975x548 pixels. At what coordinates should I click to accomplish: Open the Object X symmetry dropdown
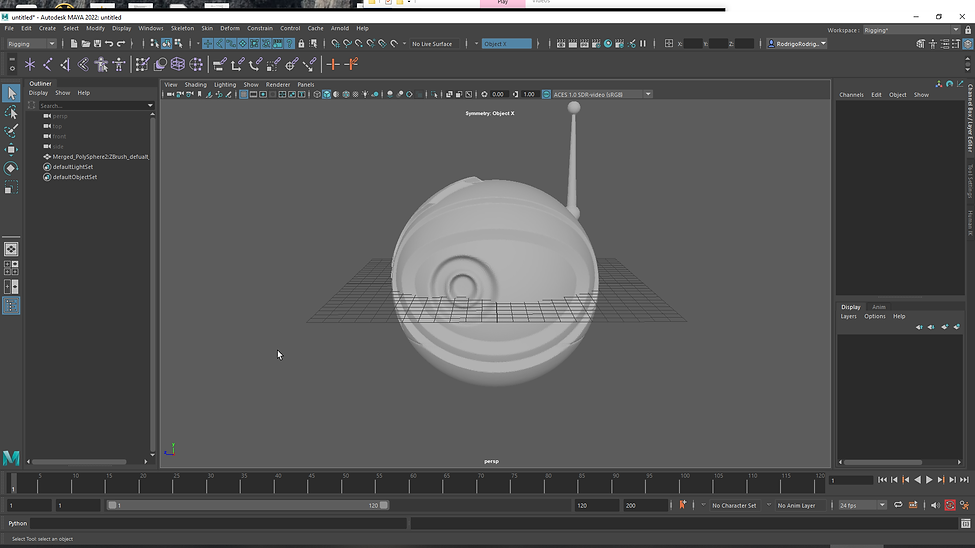pyautogui.click(x=507, y=44)
